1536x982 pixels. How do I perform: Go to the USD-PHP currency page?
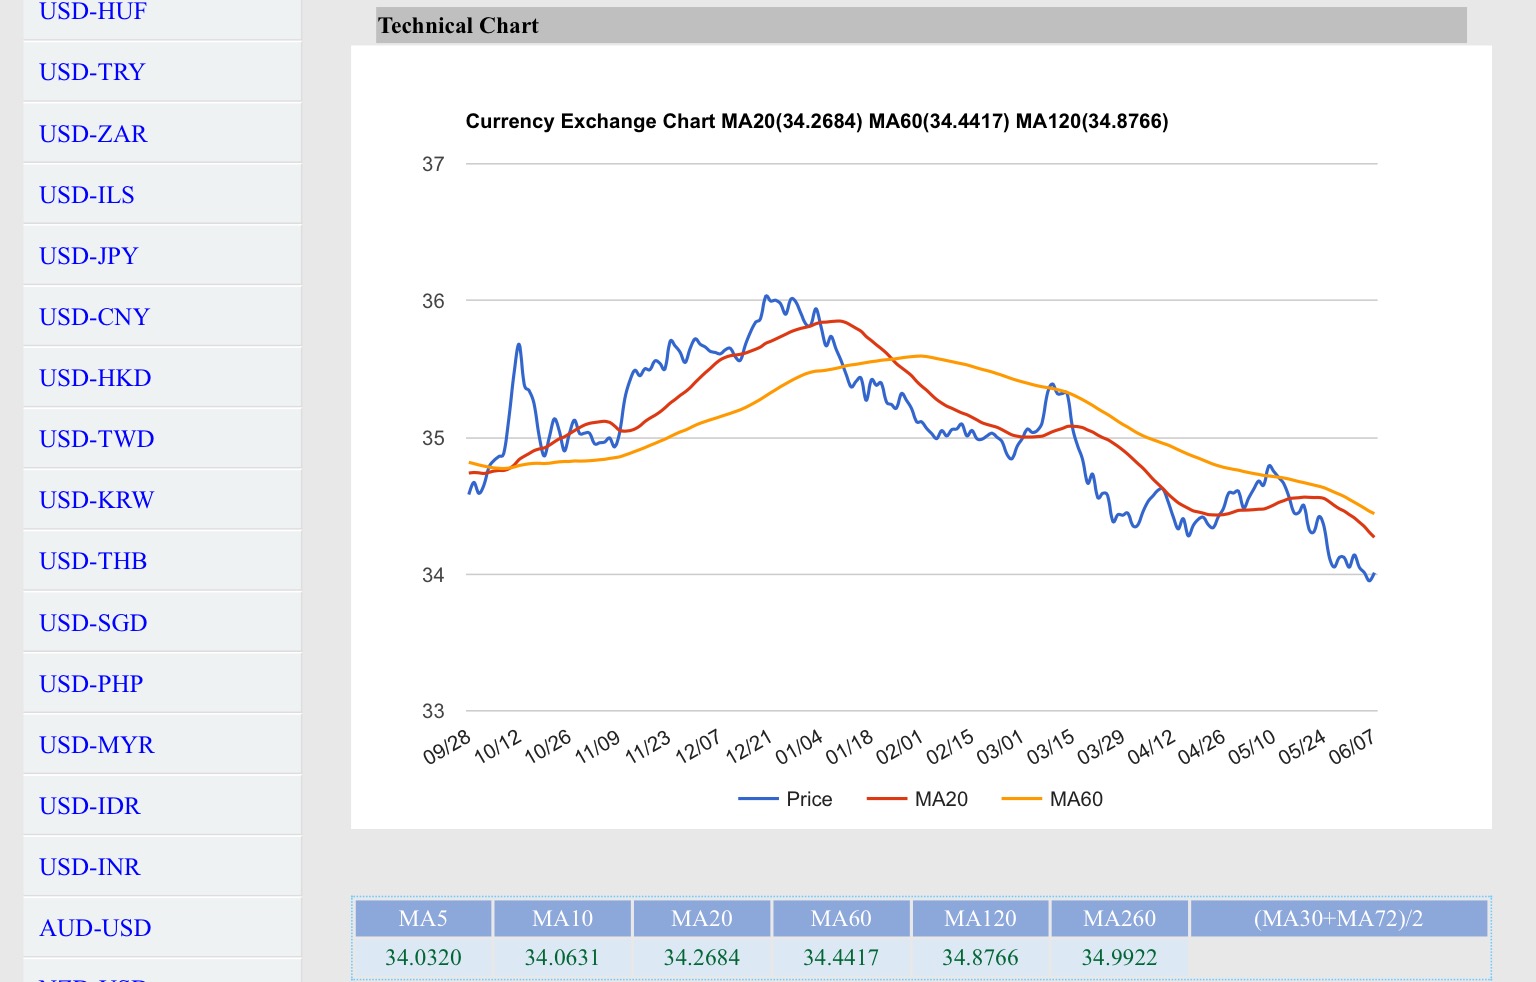point(91,683)
